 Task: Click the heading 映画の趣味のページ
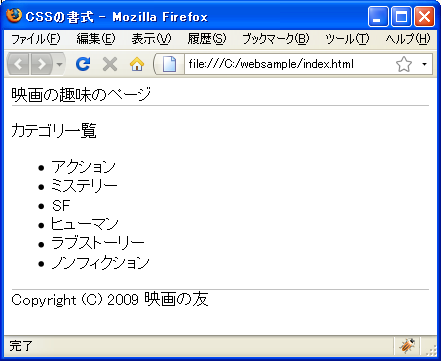click(81, 95)
